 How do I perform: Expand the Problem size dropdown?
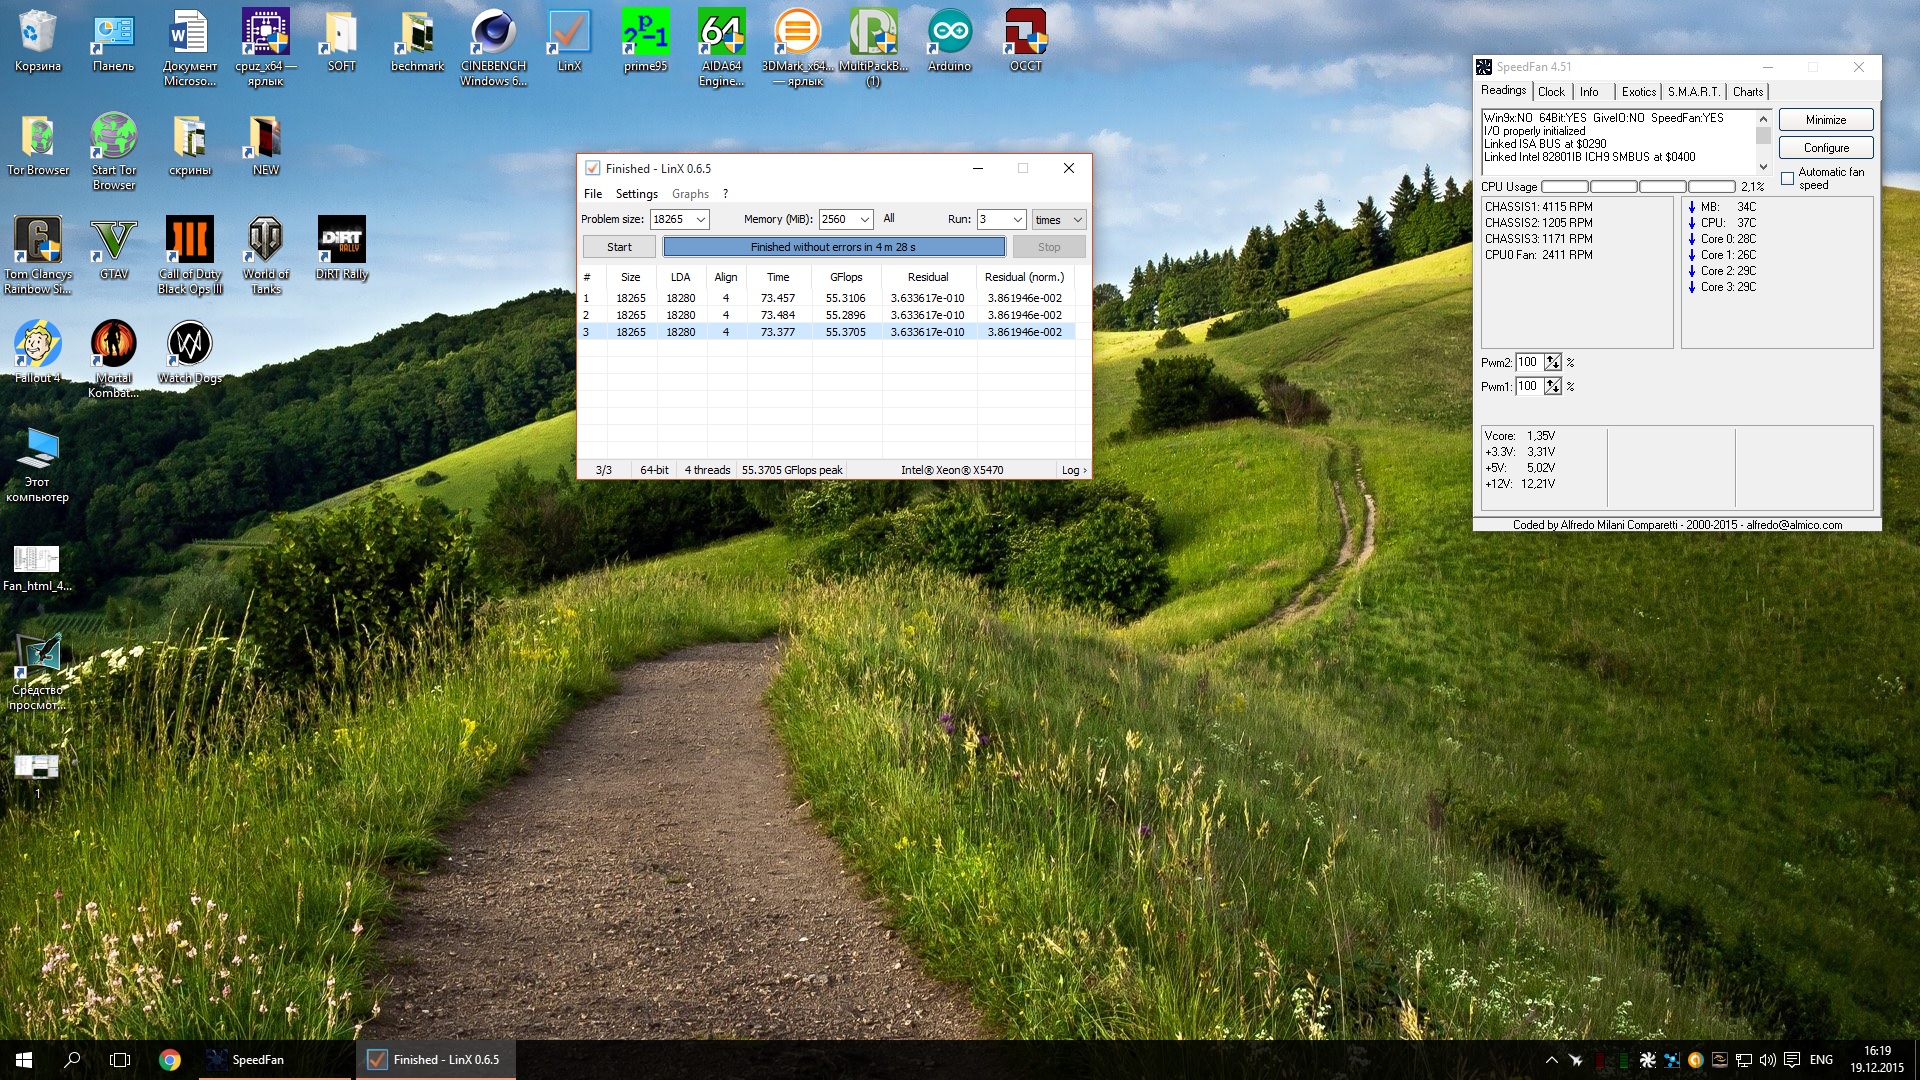[x=701, y=220]
